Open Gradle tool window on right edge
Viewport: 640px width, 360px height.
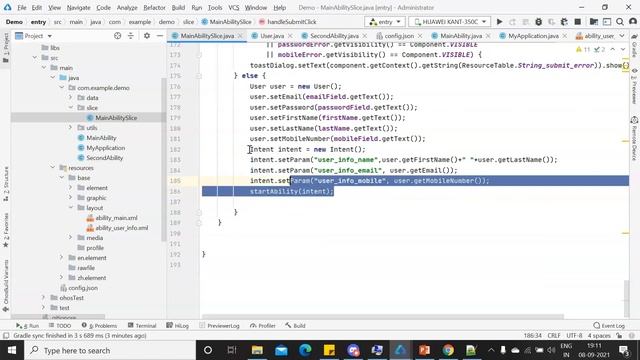coord(634,47)
